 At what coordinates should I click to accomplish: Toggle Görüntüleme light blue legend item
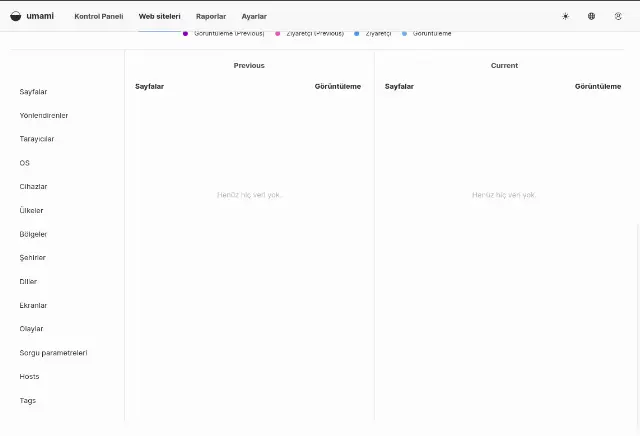[427, 33]
